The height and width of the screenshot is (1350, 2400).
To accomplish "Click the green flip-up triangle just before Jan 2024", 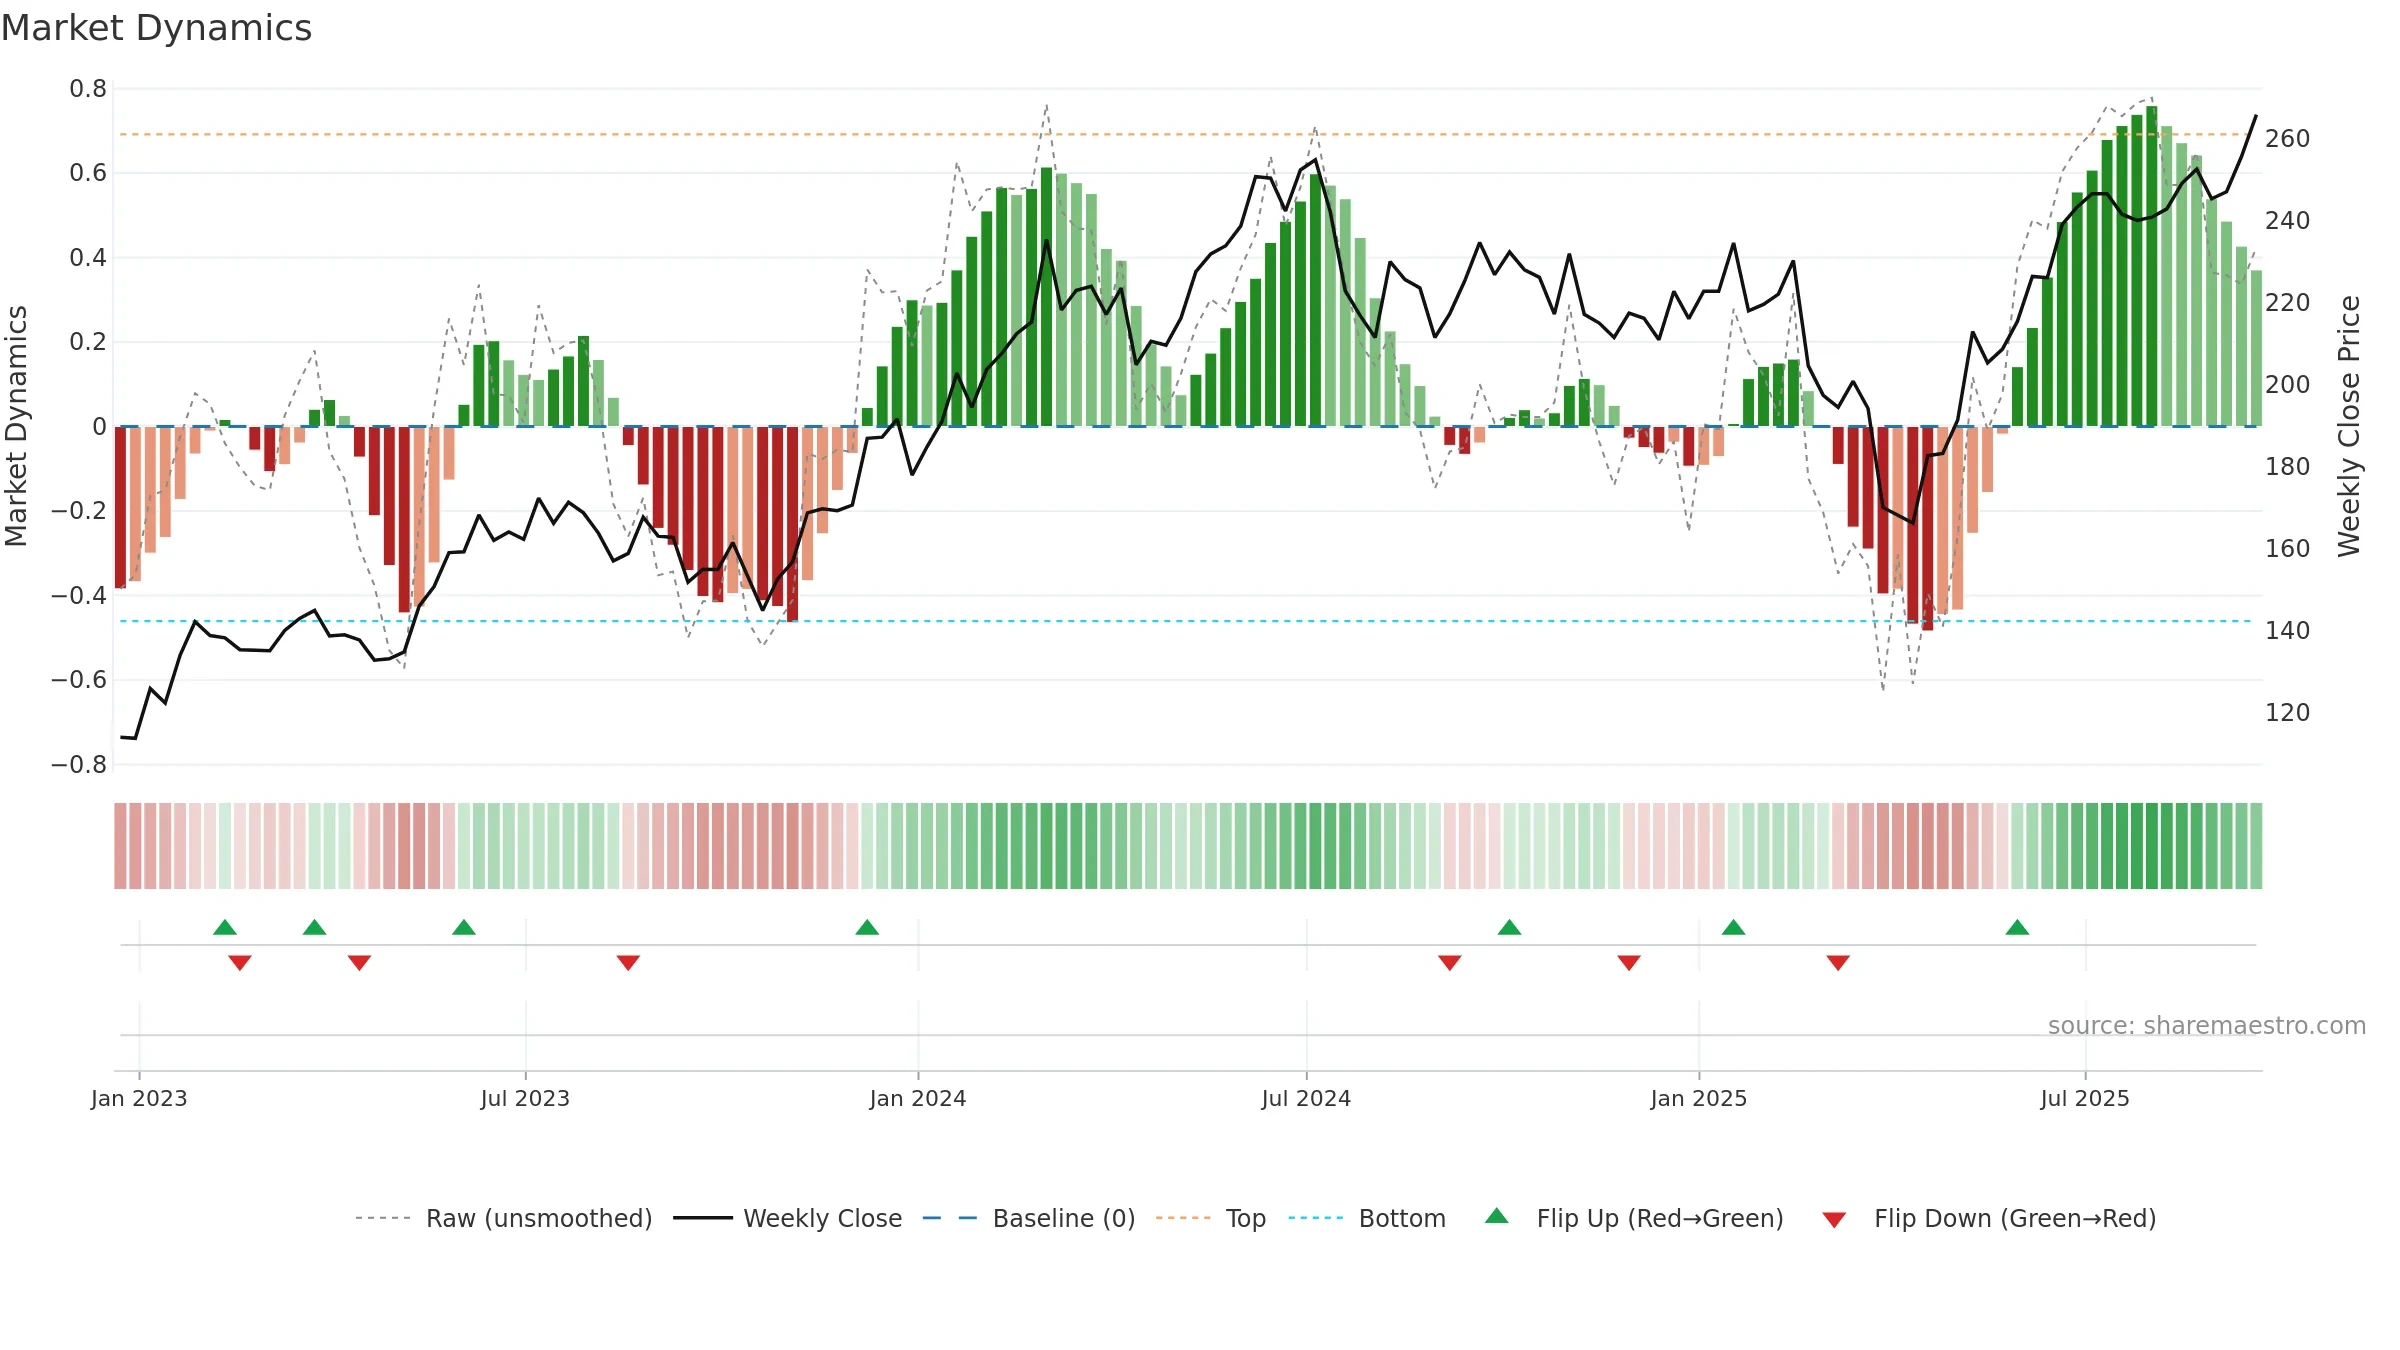I will click(x=867, y=927).
